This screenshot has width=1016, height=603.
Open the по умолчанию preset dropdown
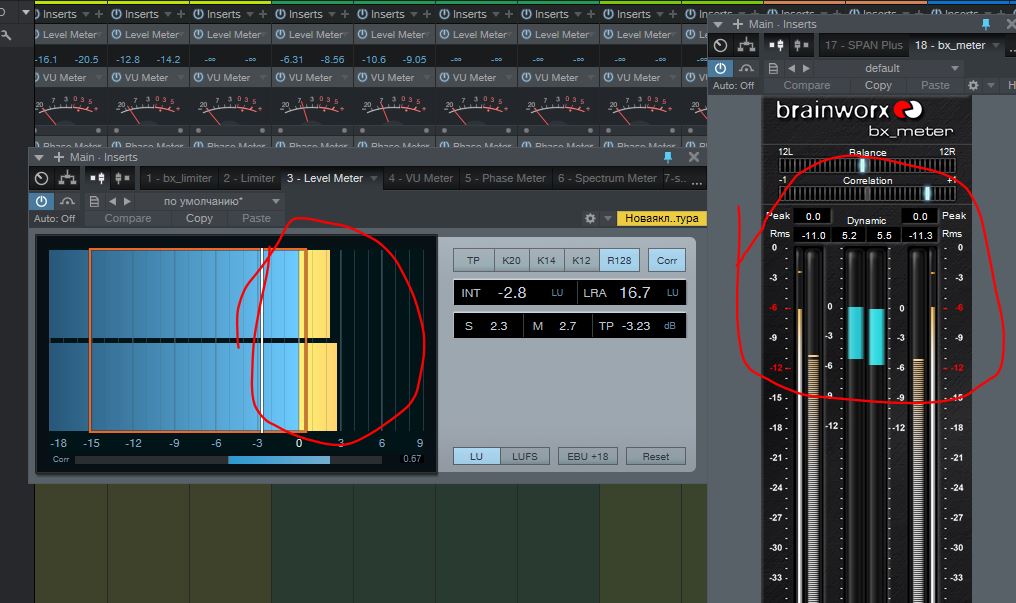(276, 201)
